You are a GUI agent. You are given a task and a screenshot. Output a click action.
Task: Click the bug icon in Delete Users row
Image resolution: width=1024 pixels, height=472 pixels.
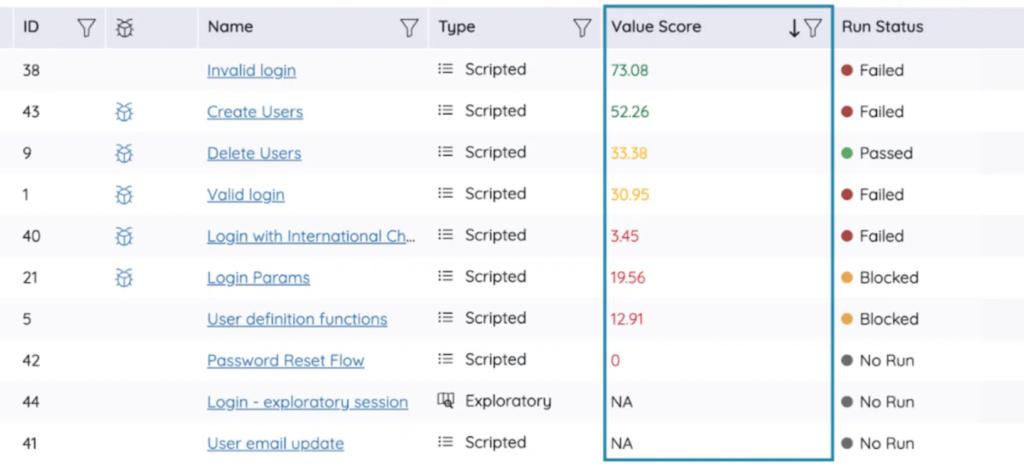123,153
